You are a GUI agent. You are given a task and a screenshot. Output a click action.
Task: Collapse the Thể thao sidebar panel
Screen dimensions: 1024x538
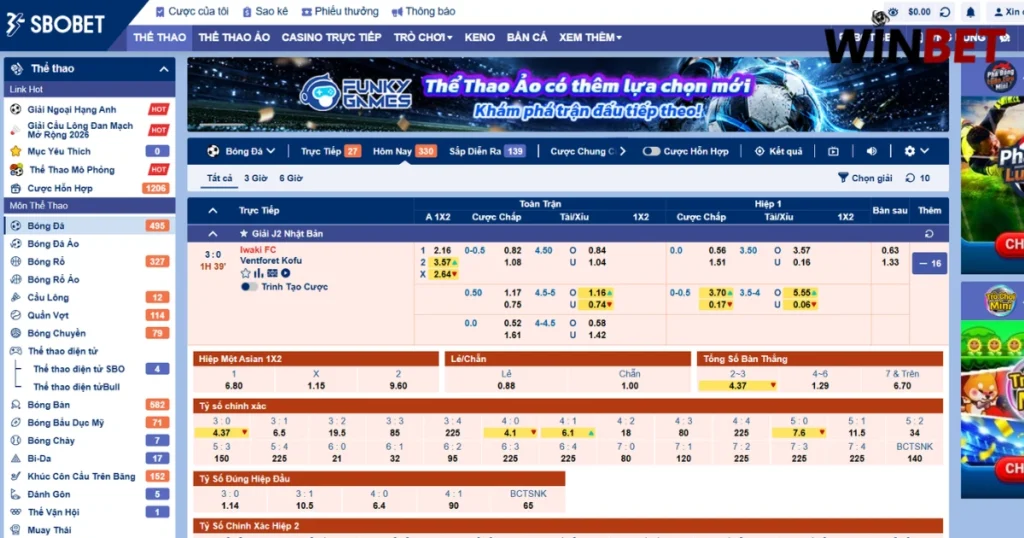pos(164,69)
